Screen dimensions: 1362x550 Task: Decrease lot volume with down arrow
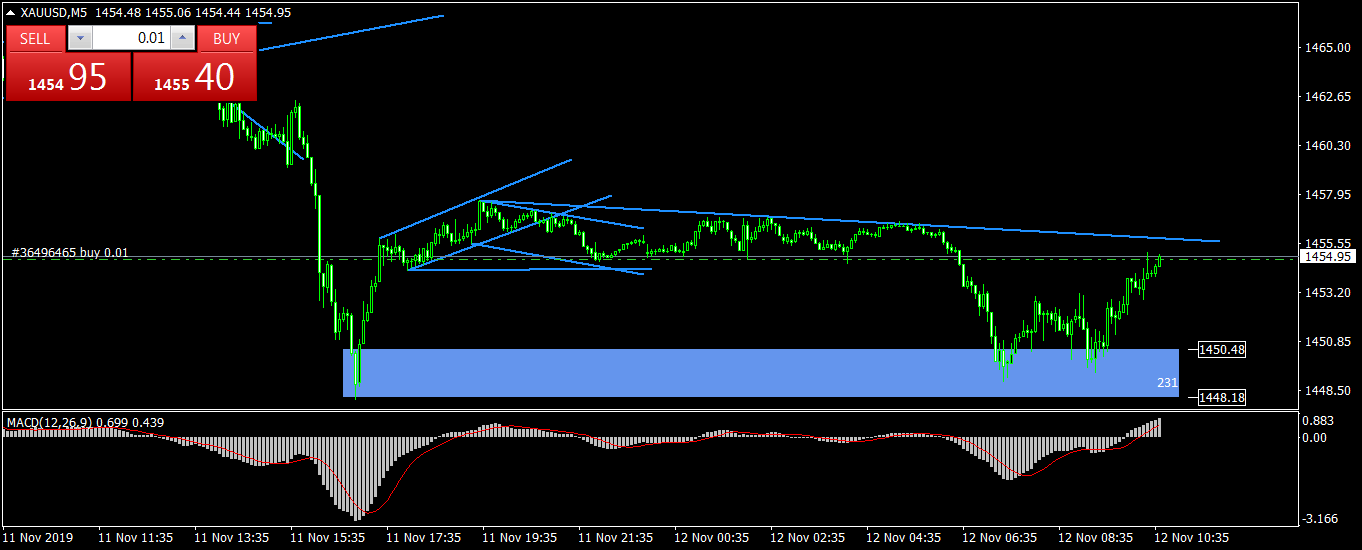point(80,39)
